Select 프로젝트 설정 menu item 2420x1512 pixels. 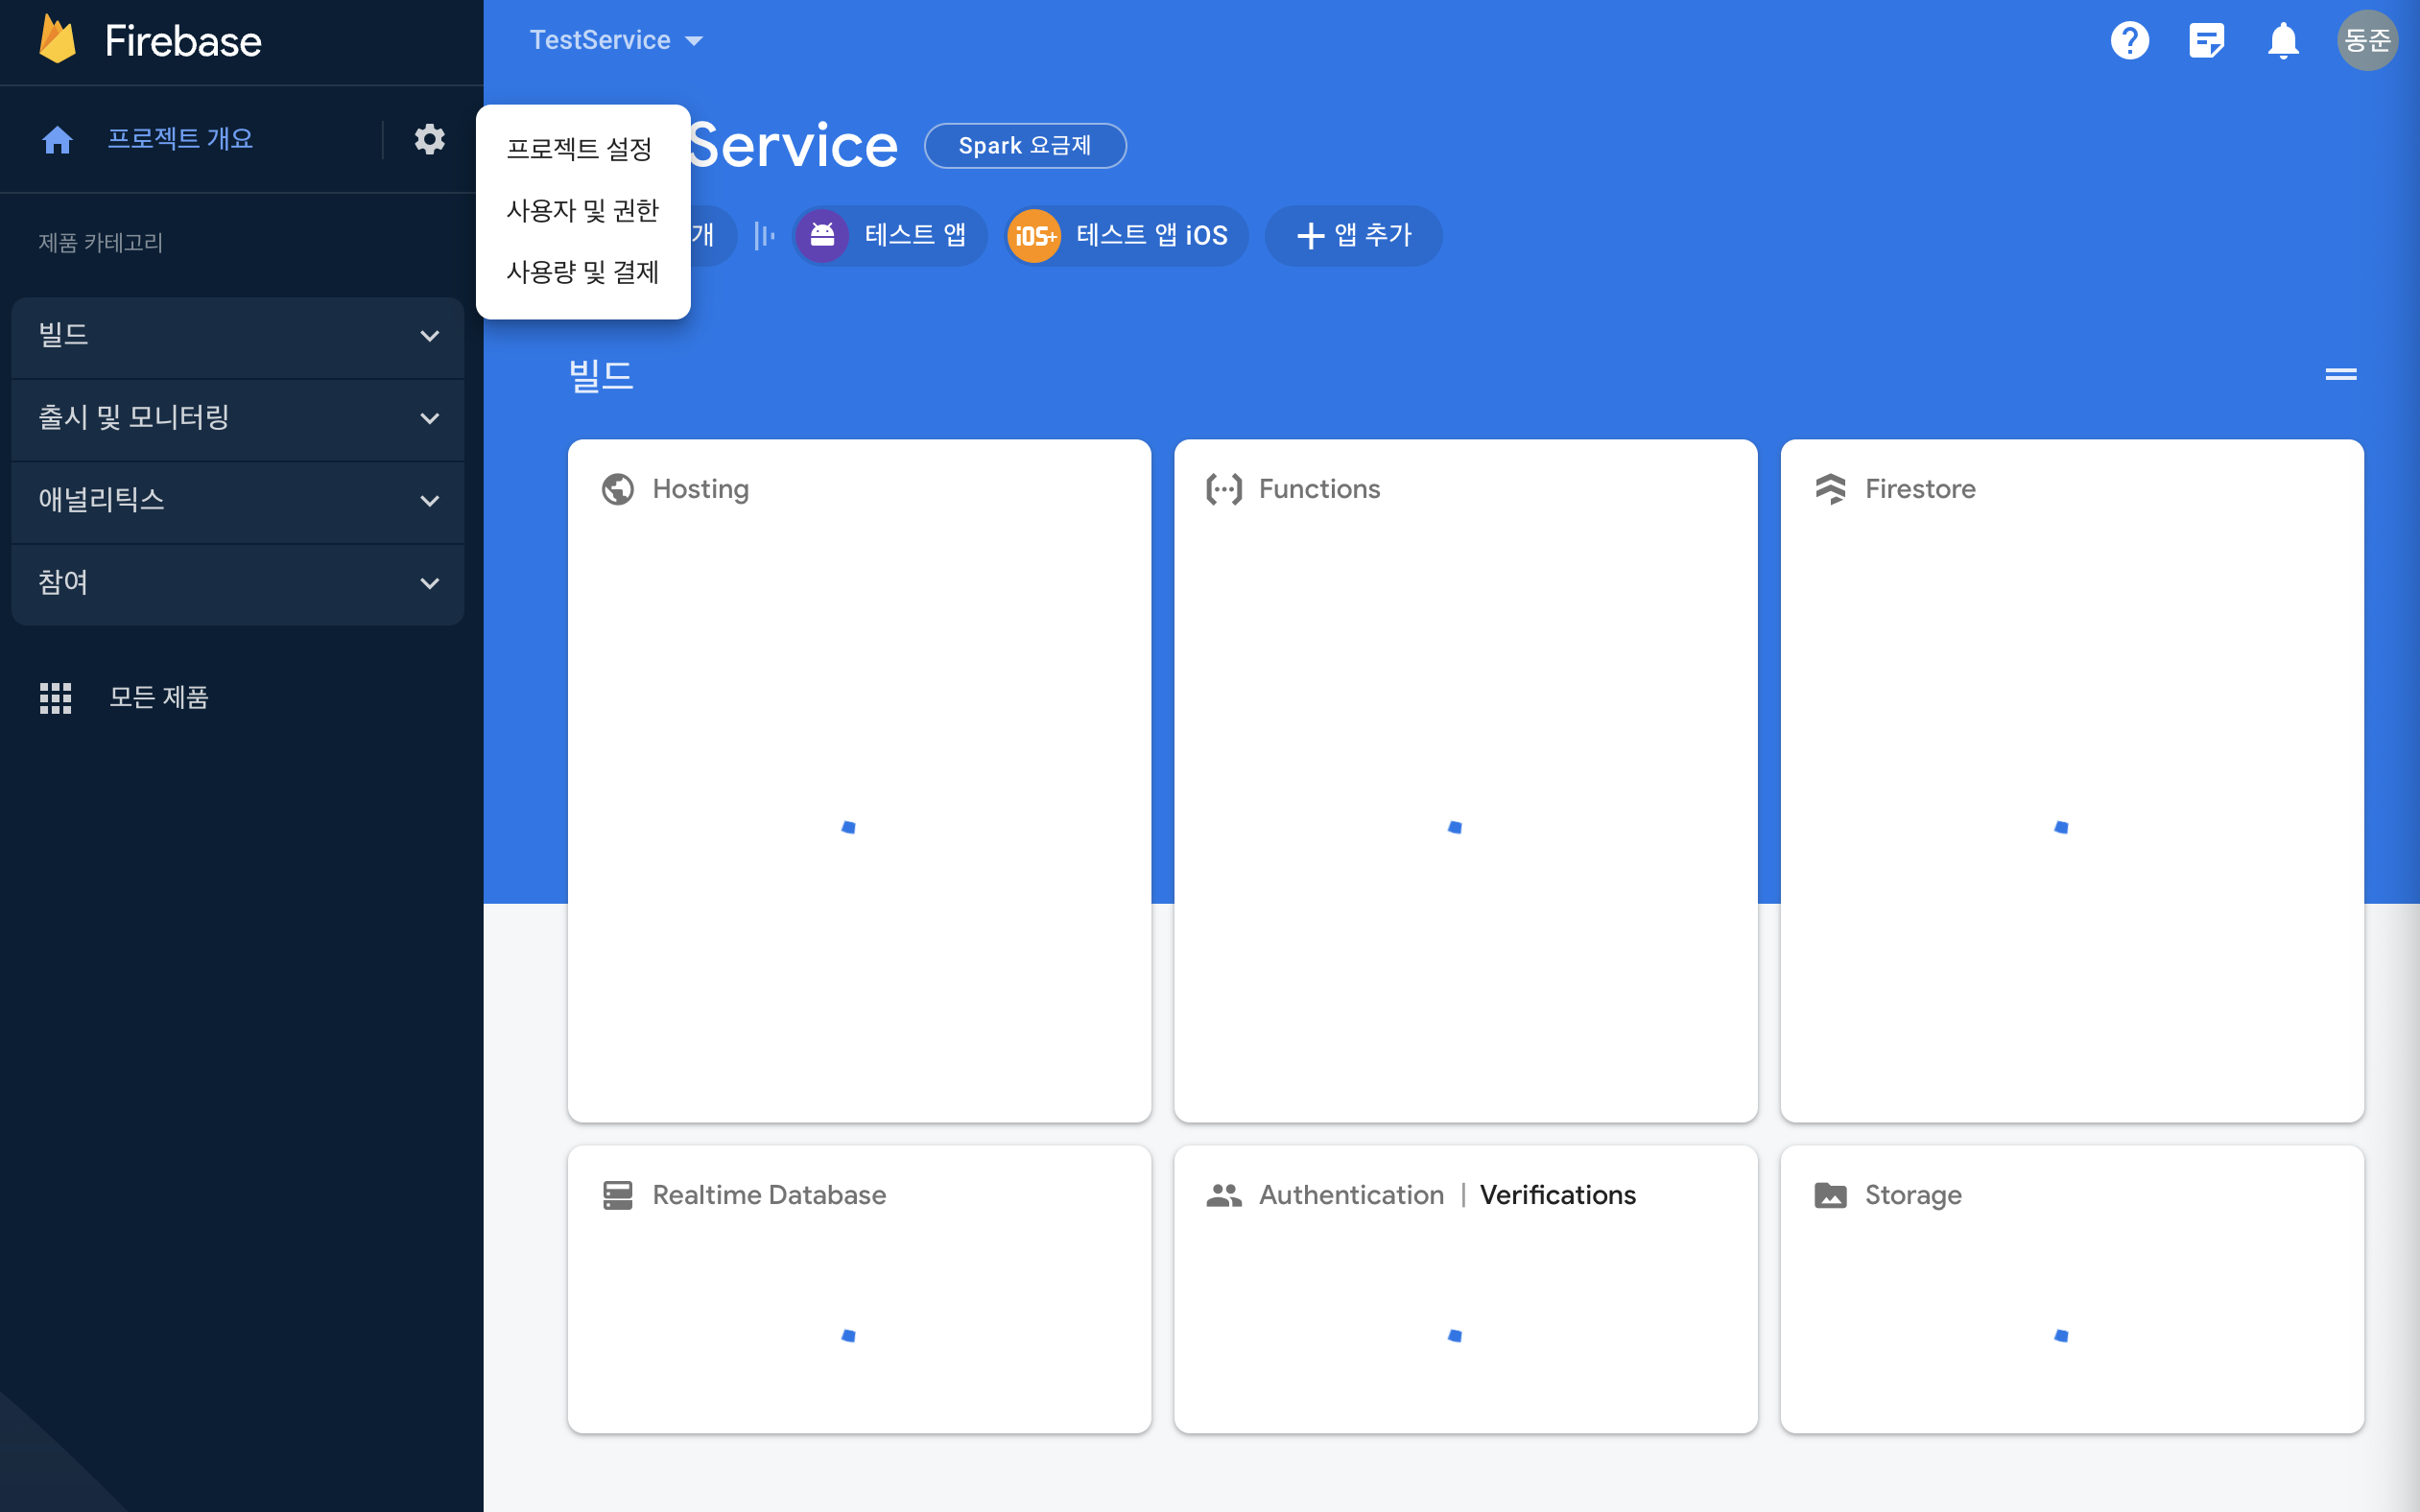pos(583,149)
